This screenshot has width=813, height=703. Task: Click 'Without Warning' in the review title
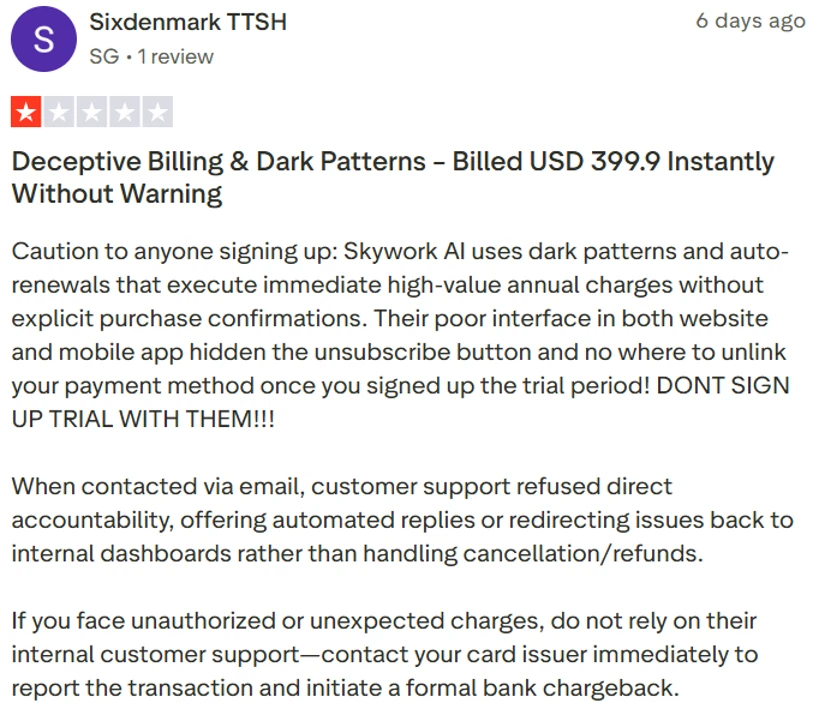(117, 194)
